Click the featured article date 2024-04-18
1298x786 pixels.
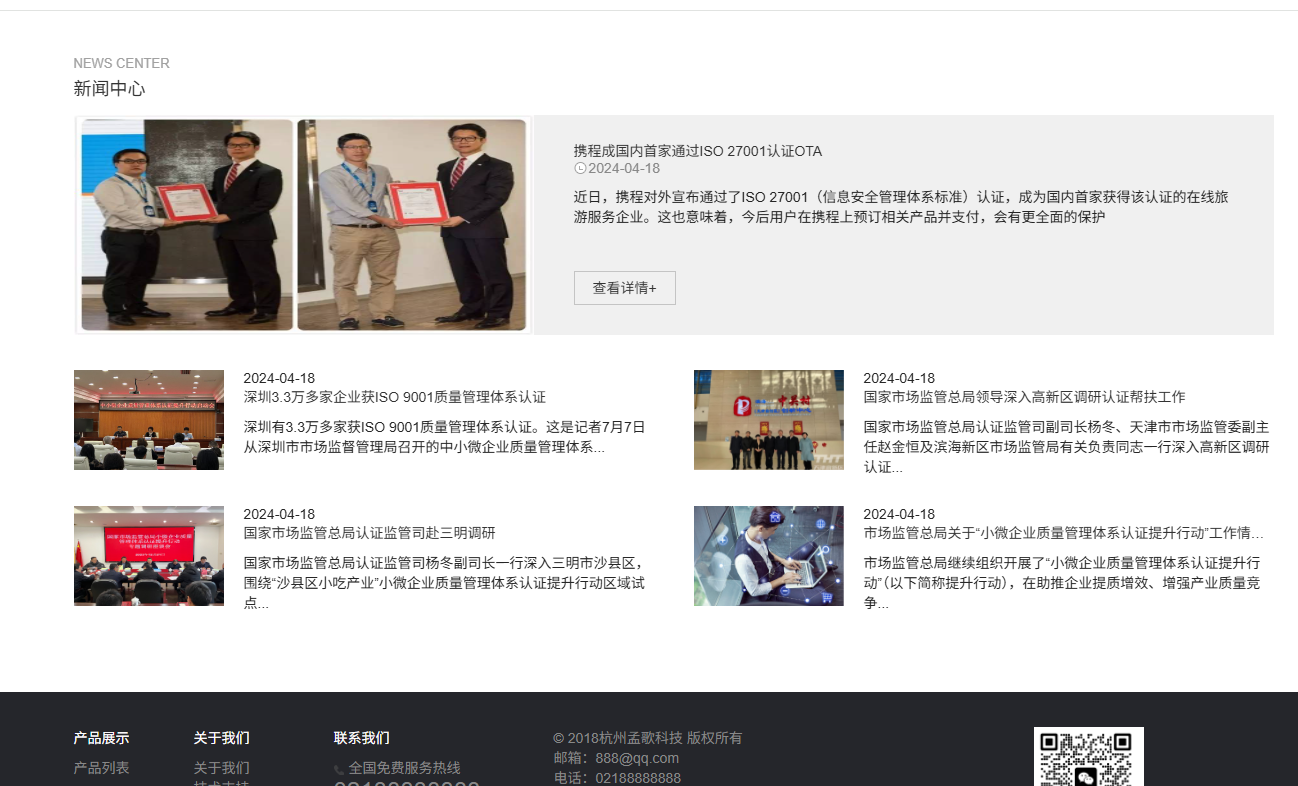[x=624, y=169]
